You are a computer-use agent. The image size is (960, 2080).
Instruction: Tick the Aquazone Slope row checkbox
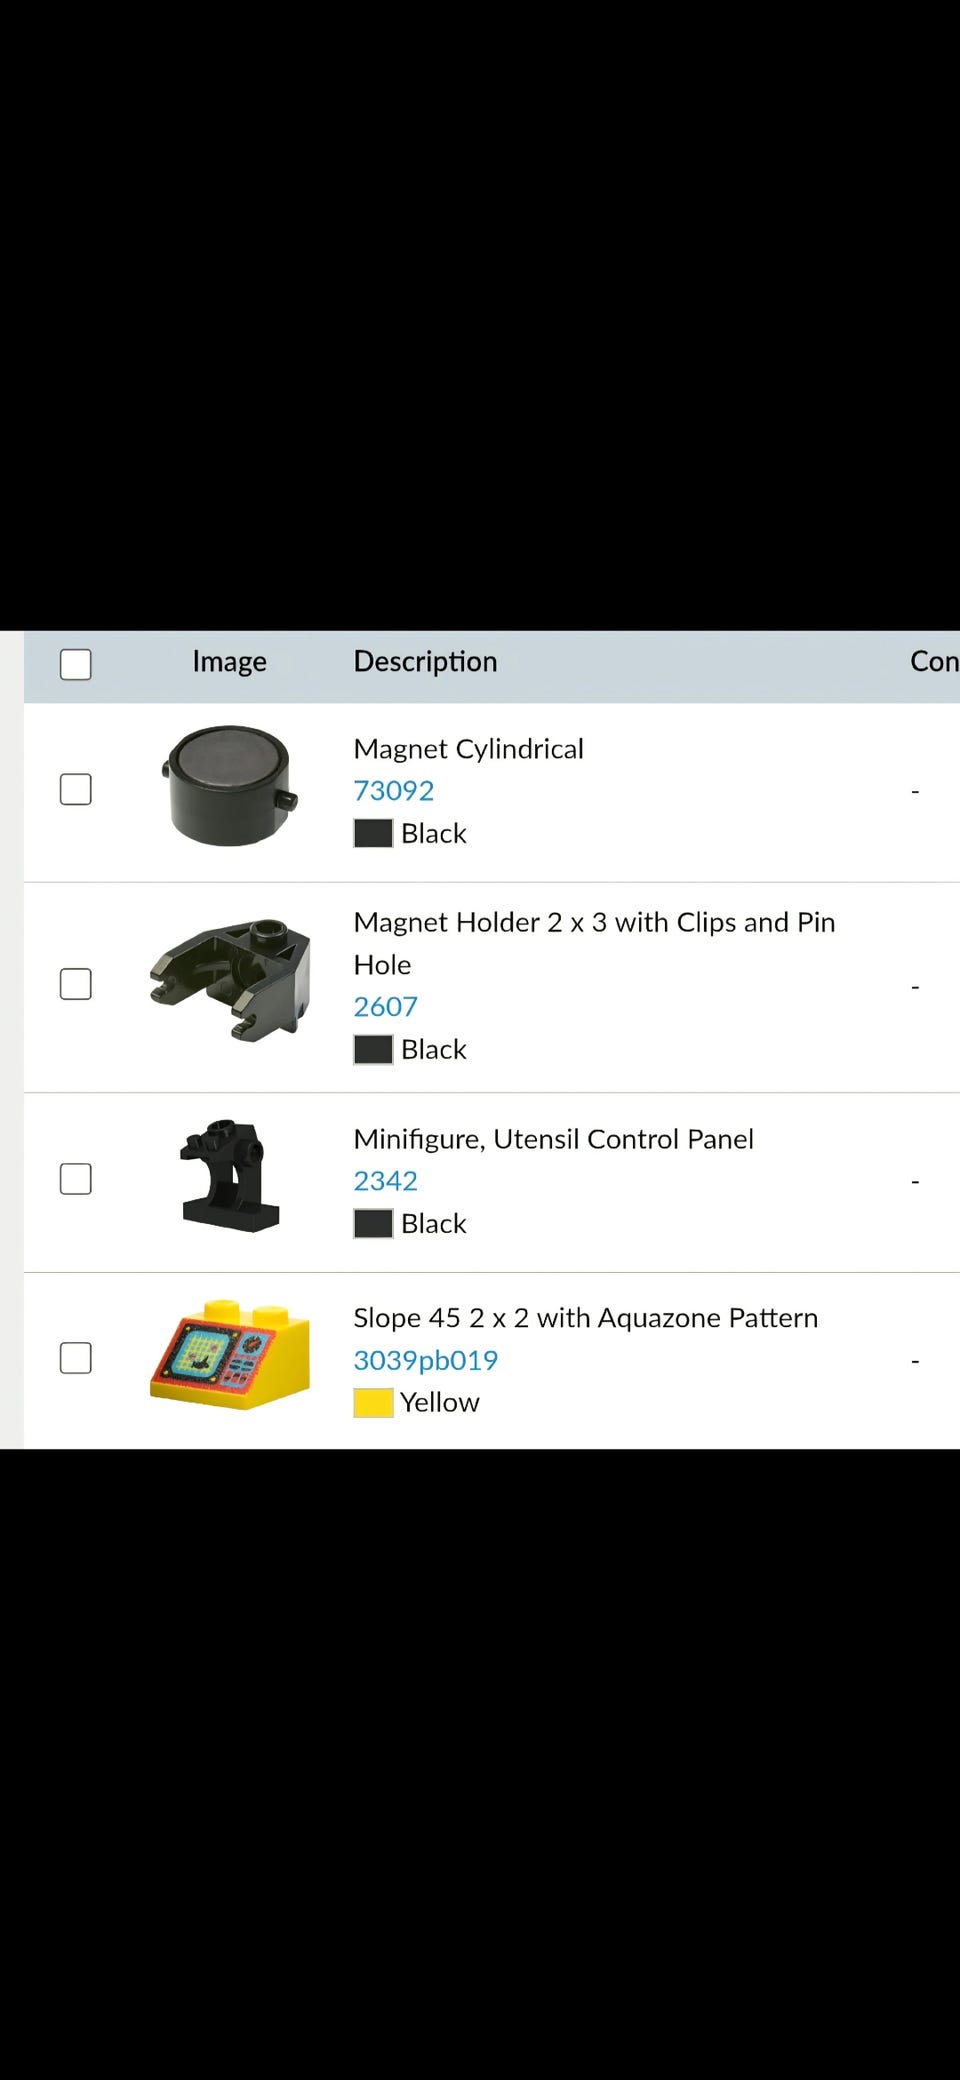tap(76, 1358)
